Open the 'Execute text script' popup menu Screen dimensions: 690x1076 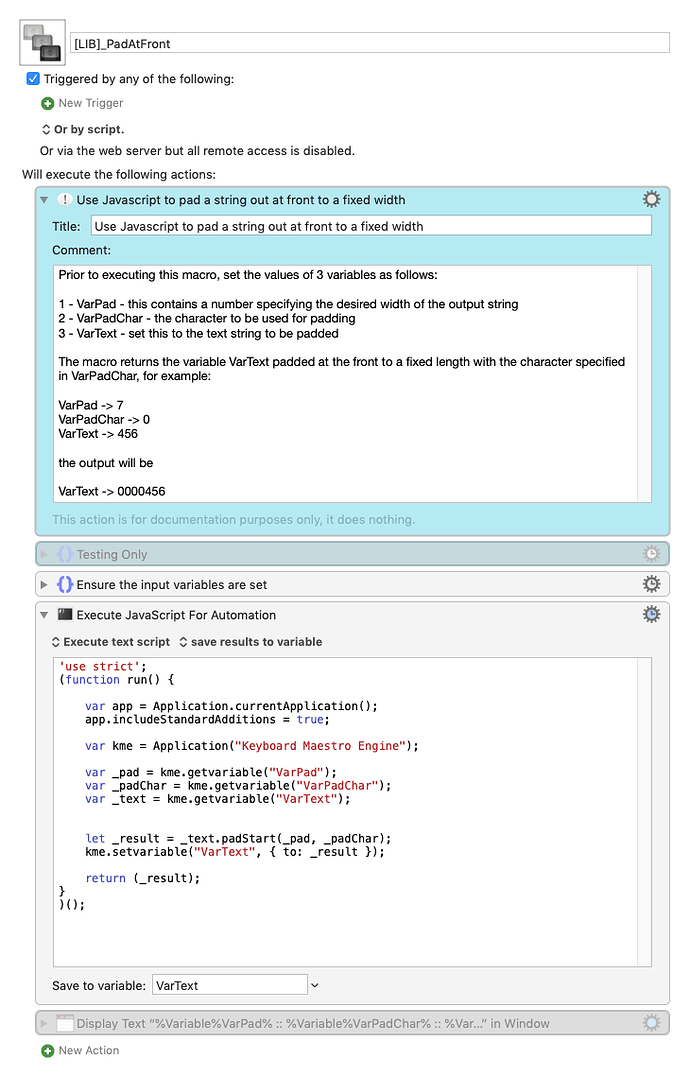[111, 642]
